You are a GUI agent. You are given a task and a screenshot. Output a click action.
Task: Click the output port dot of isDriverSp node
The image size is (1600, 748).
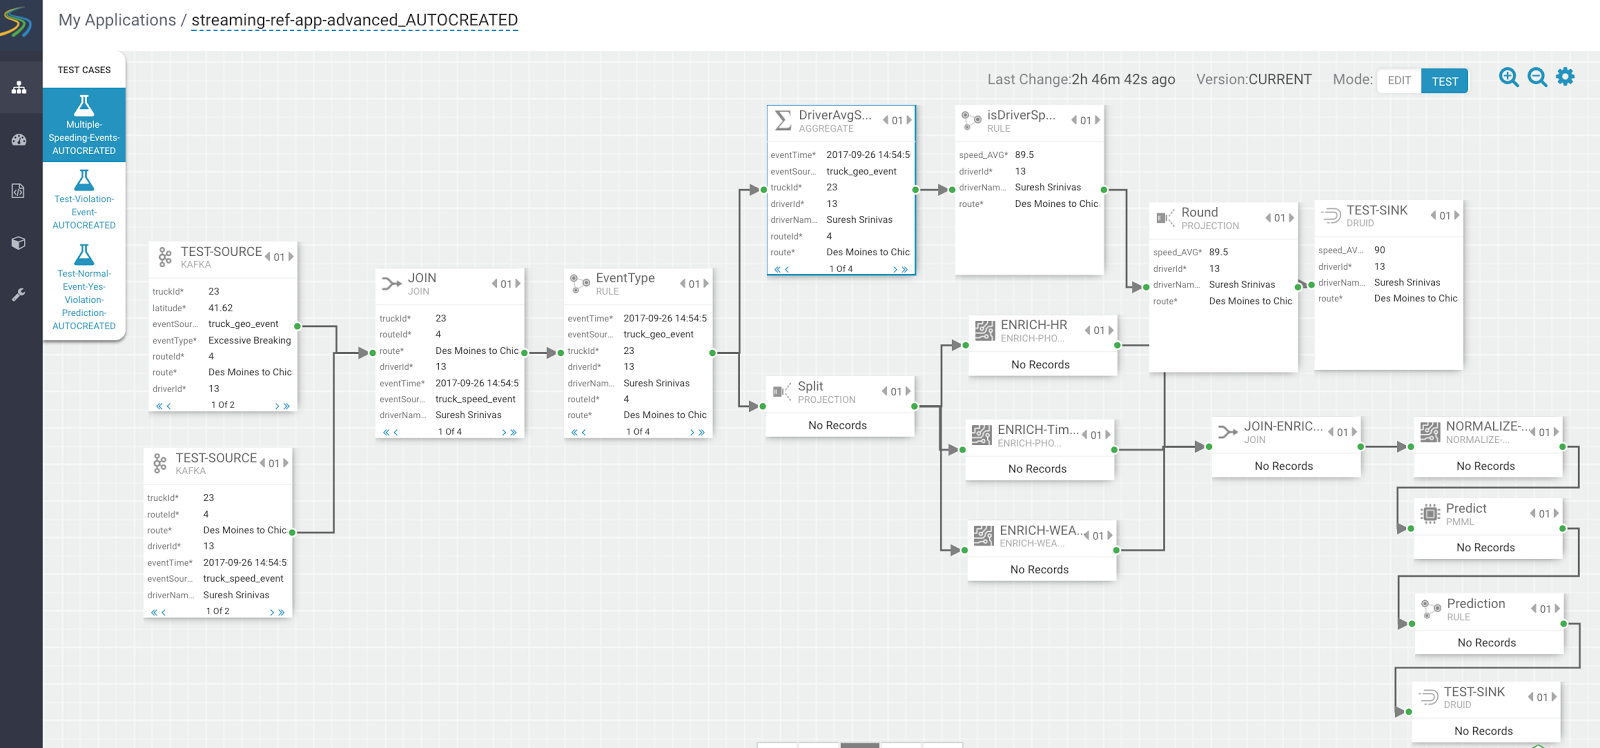pyautogui.click(x=1104, y=189)
